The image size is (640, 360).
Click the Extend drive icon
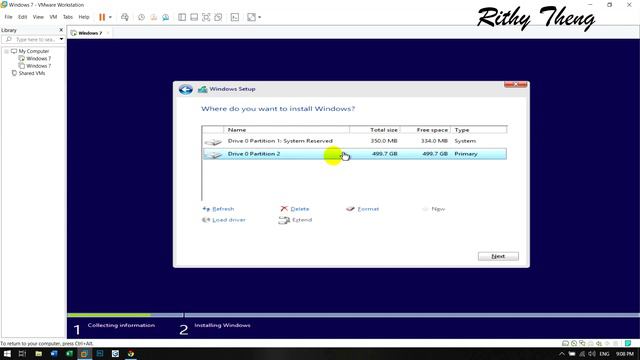(284, 220)
